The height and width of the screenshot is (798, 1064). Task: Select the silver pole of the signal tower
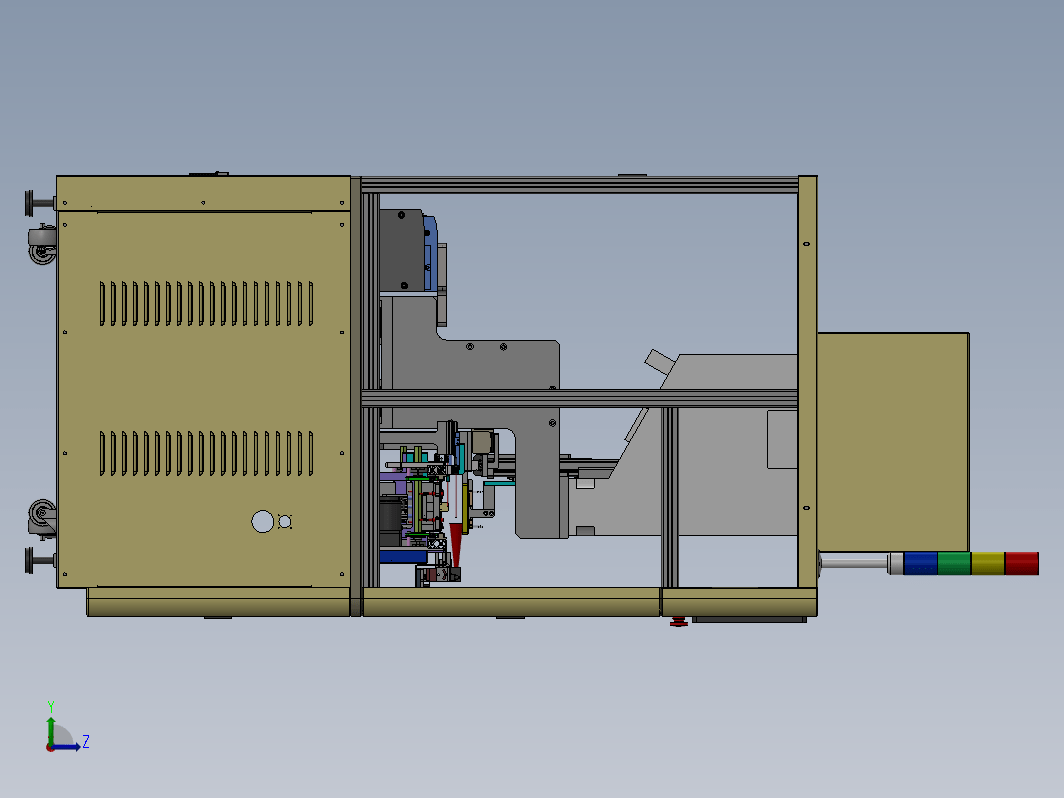pos(854,563)
